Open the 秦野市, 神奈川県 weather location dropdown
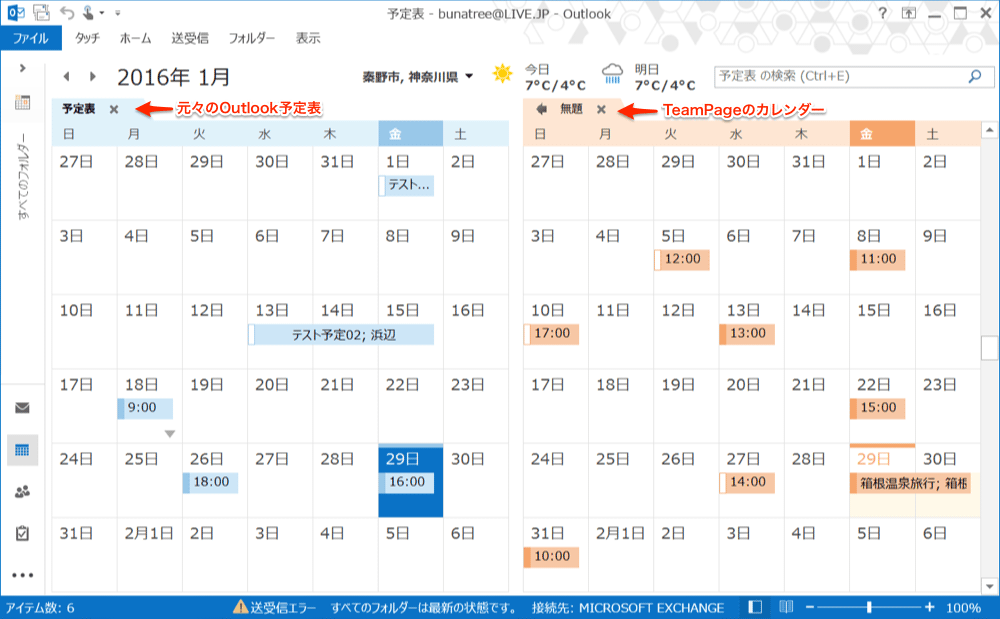This screenshot has width=1000, height=619. pyautogui.click(x=418, y=77)
